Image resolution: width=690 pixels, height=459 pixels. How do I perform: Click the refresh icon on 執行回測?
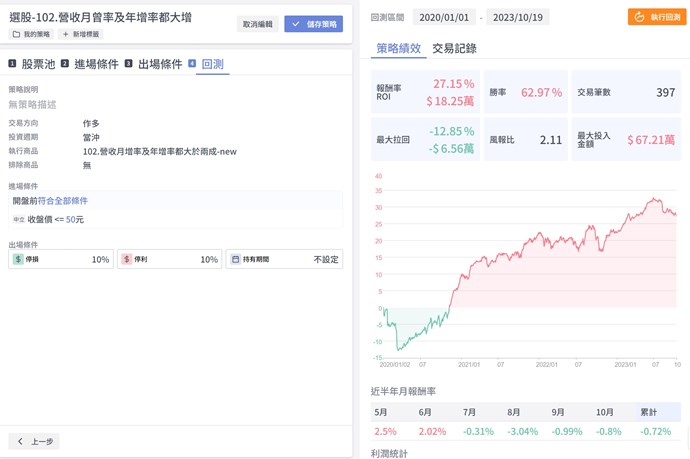pyautogui.click(x=639, y=18)
